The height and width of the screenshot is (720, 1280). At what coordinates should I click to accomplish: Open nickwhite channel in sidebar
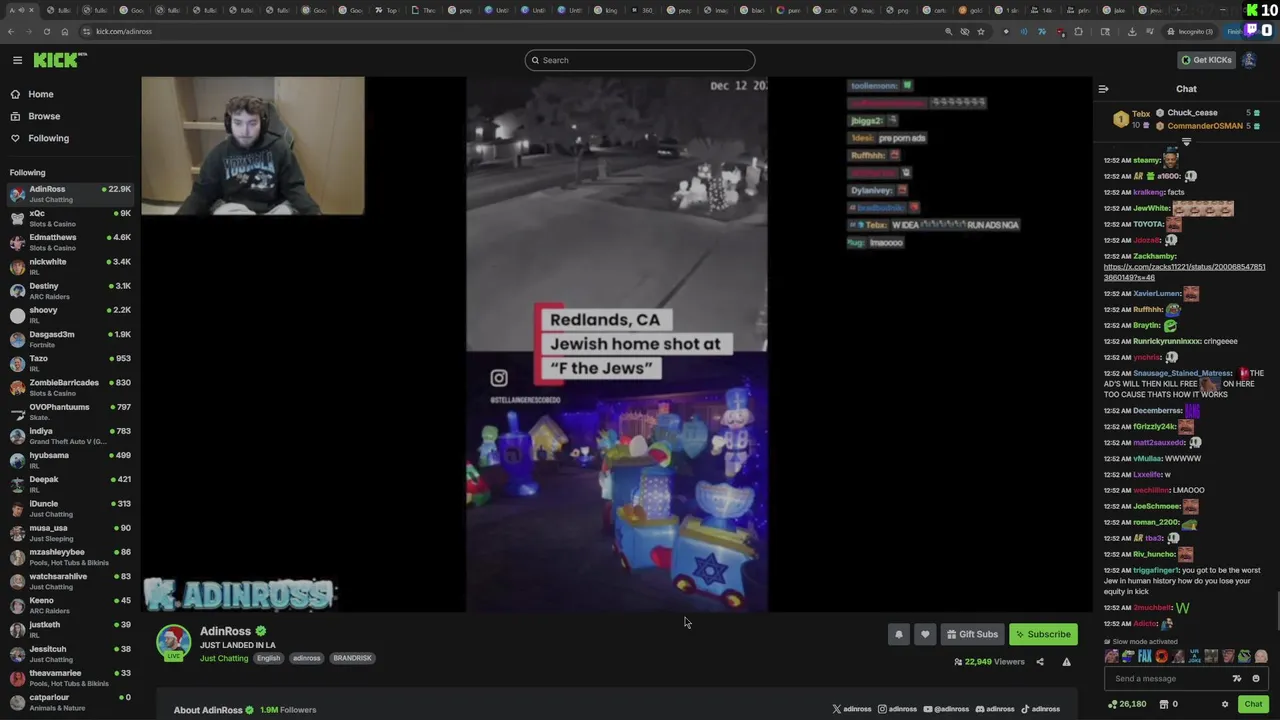coord(70,266)
